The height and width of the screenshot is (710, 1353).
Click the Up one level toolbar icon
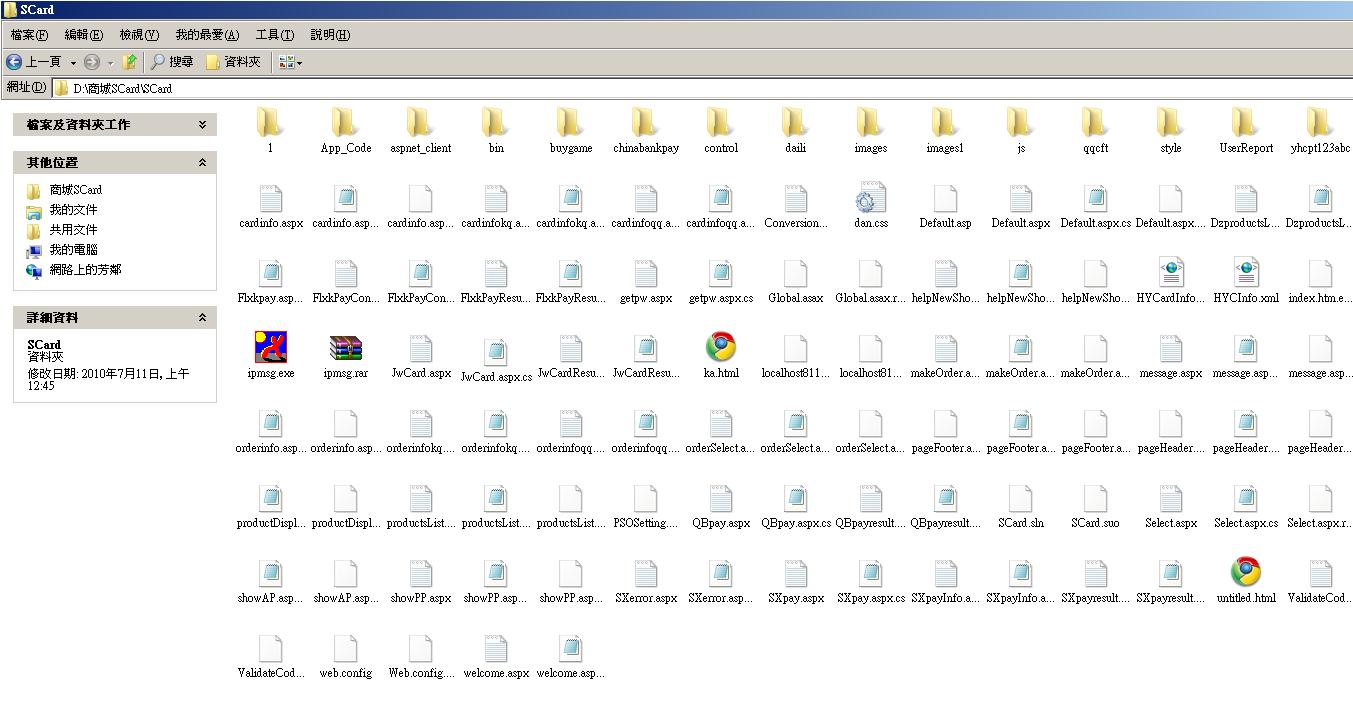(x=129, y=62)
